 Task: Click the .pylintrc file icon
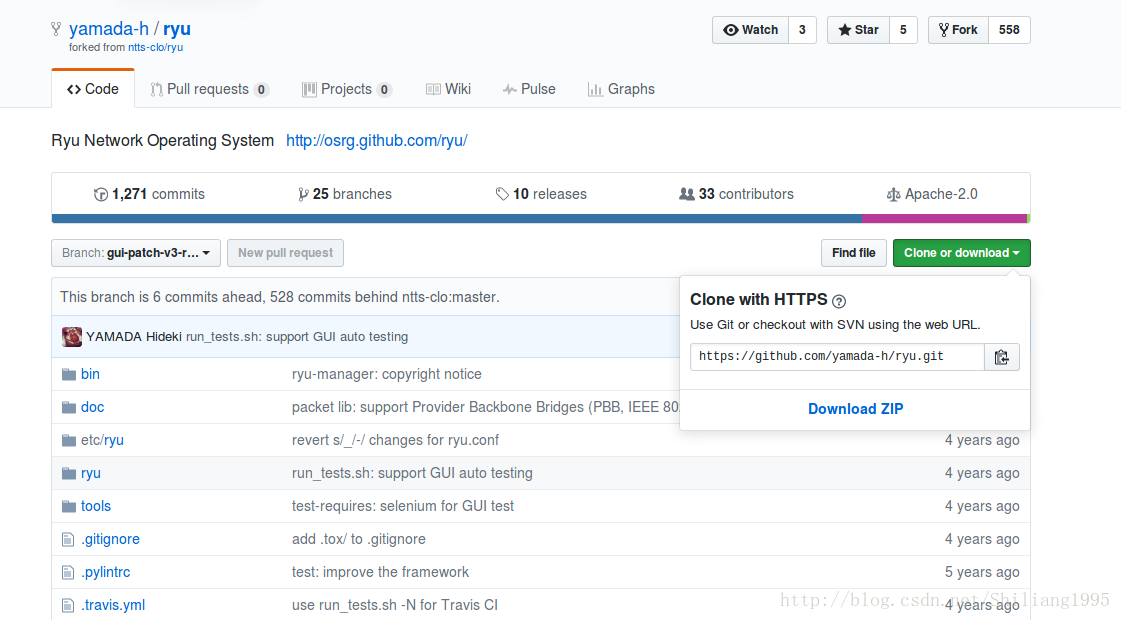point(68,572)
